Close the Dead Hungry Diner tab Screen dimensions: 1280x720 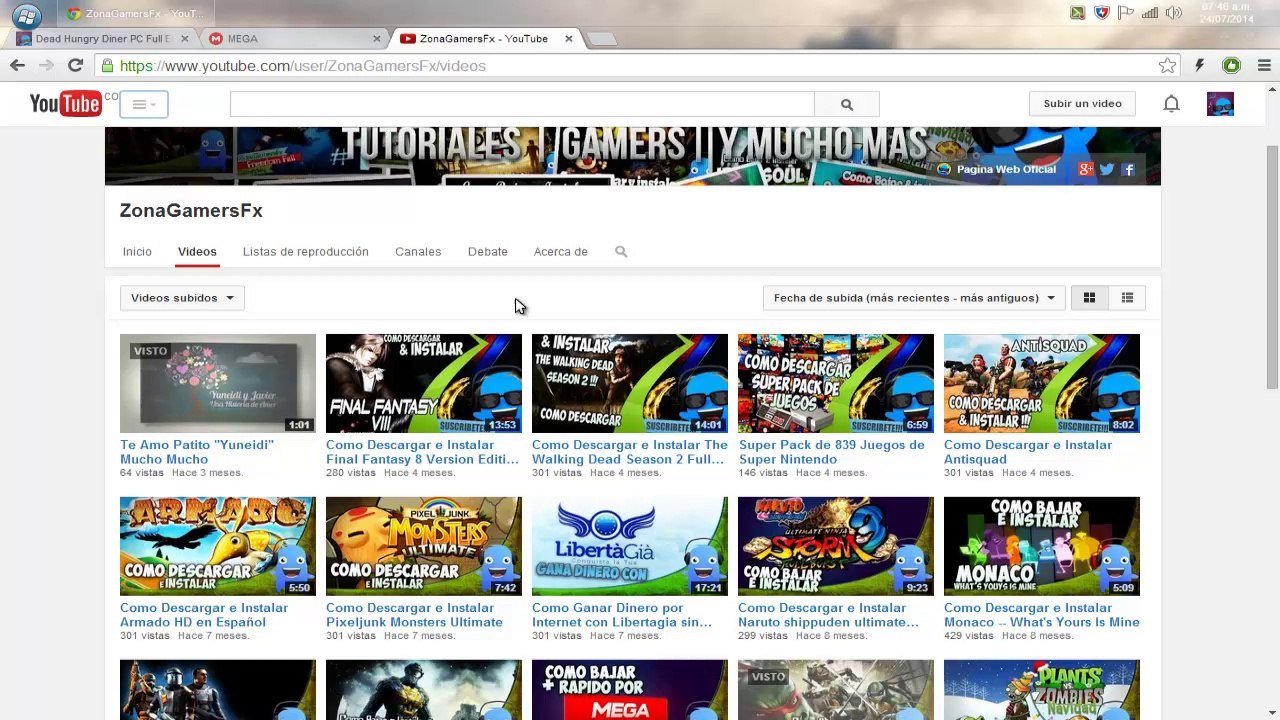click(x=184, y=39)
